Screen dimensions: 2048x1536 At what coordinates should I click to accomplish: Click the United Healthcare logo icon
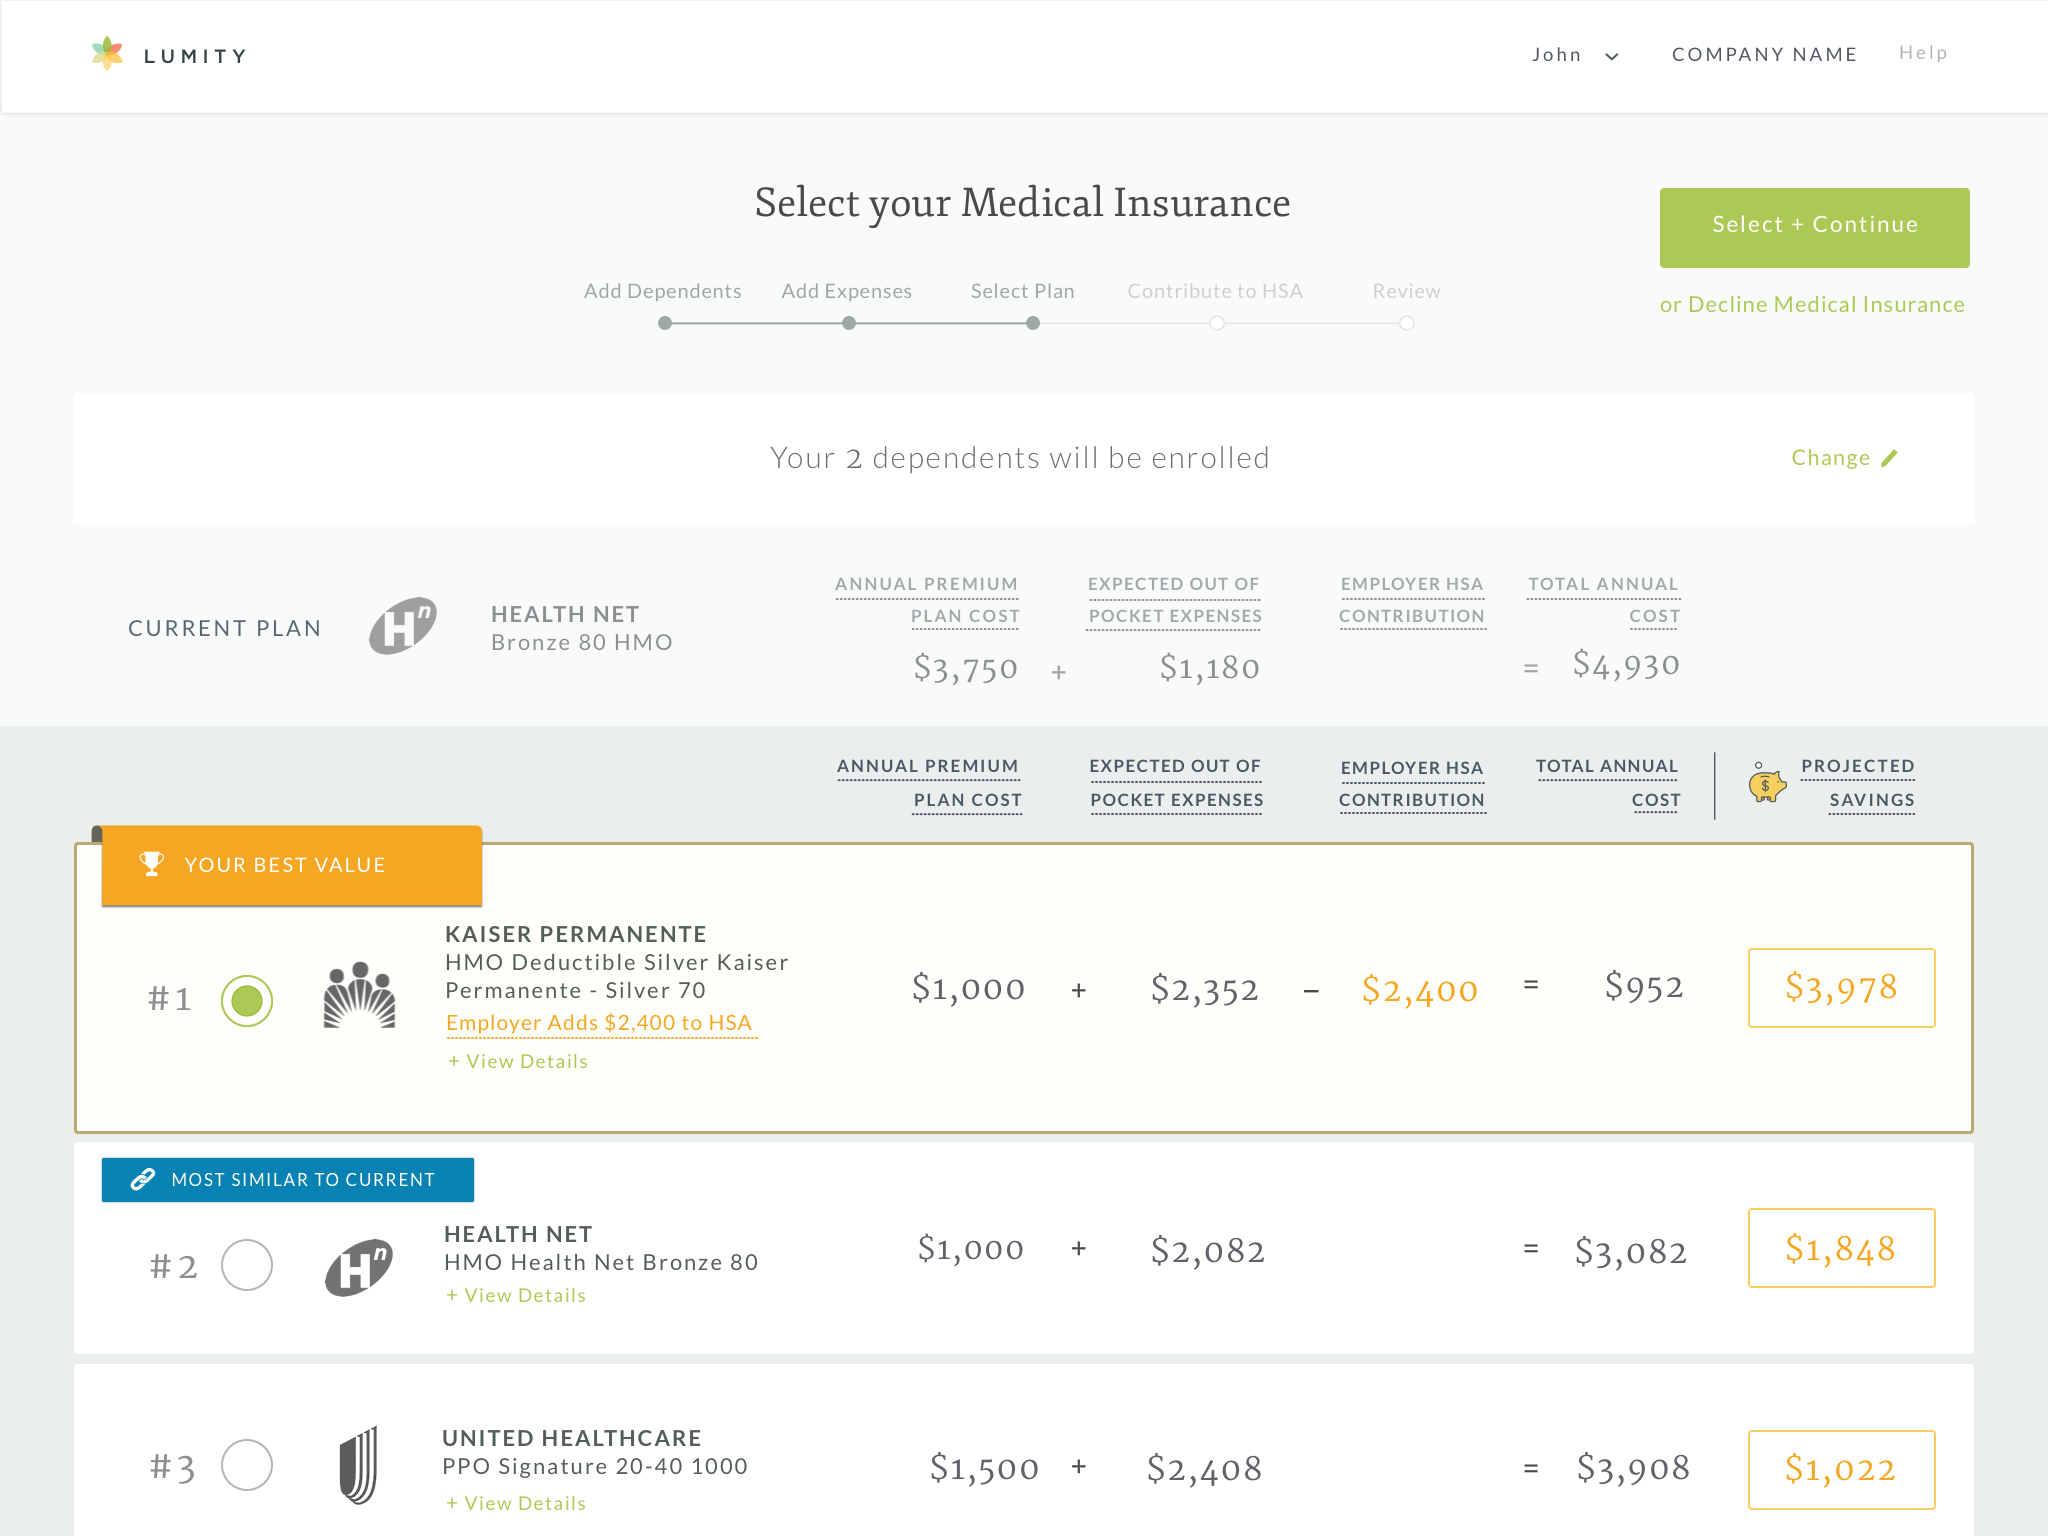click(x=359, y=1465)
